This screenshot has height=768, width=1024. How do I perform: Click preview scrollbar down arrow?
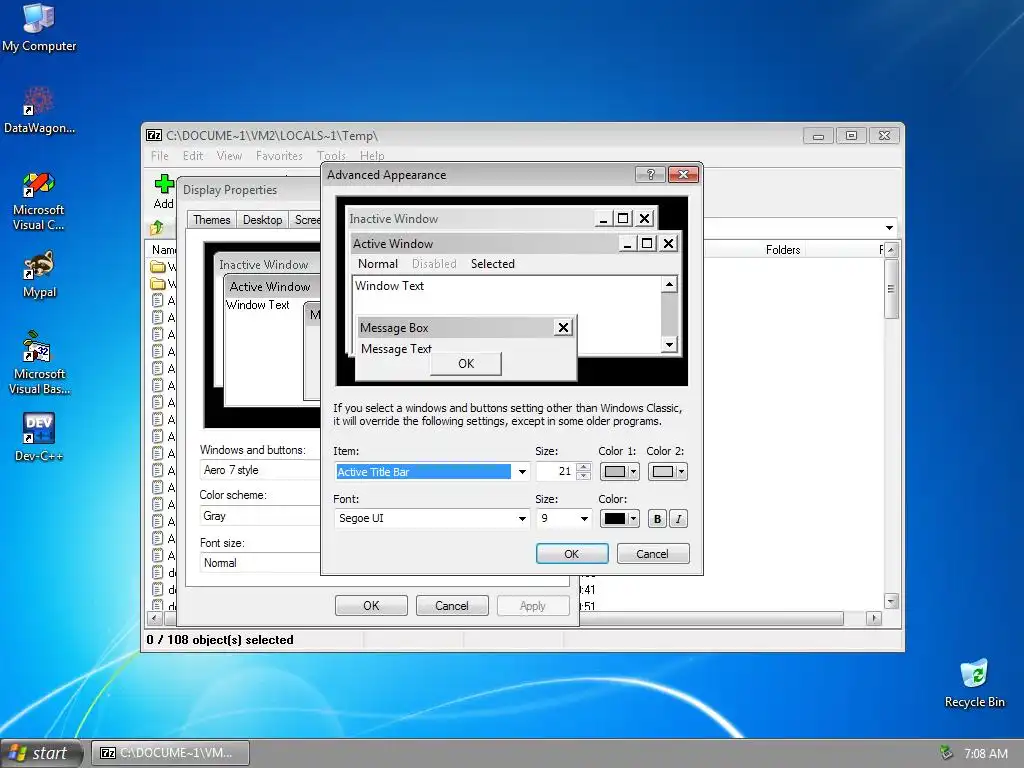click(669, 344)
